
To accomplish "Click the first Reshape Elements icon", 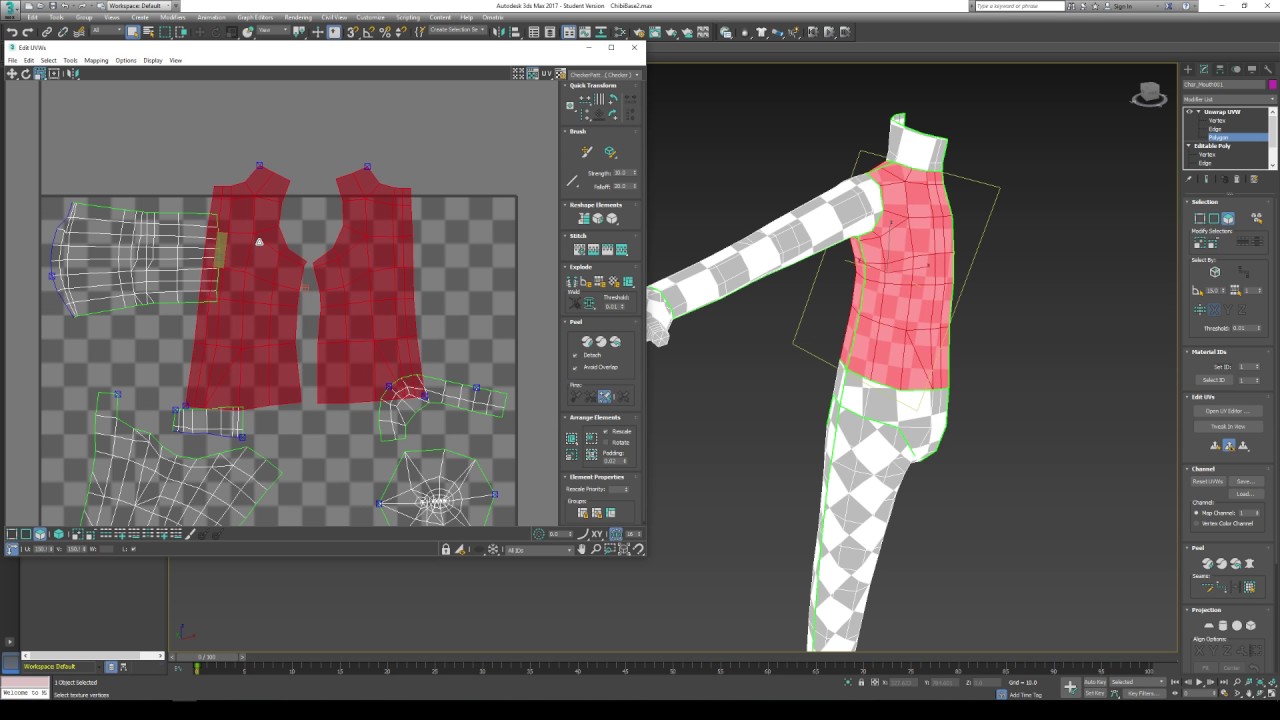I will click(584, 219).
